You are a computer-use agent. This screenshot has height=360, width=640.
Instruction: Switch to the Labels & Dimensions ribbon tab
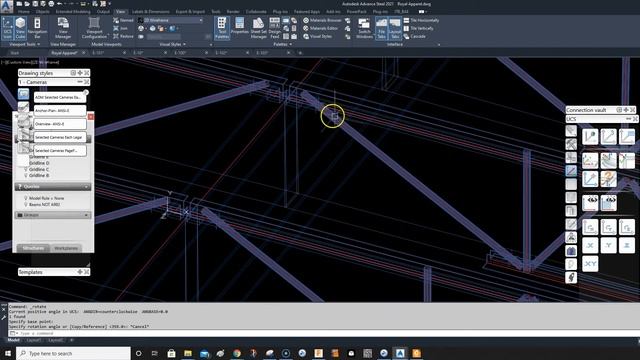click(x=150, y=12)
